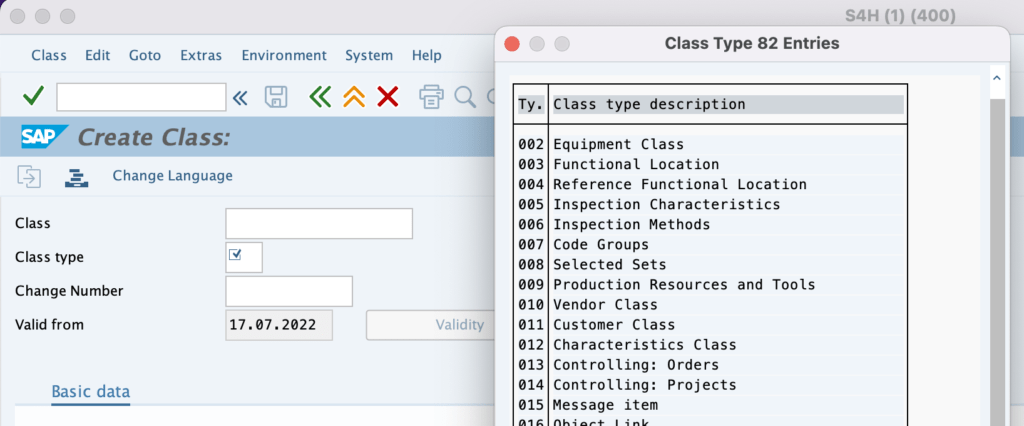The height and width of the screenshot is (426, 1024).
Task: Select 010 Vendor Class entry
Action: click(711, 305)
